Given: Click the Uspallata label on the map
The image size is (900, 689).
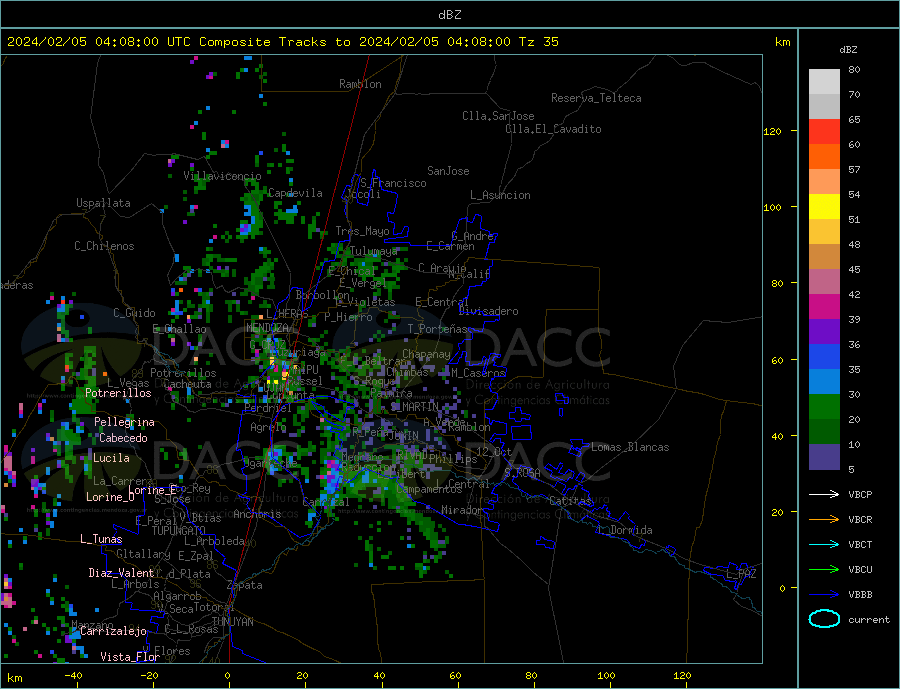Looking at the screenshot, I should tap(103, 203).
